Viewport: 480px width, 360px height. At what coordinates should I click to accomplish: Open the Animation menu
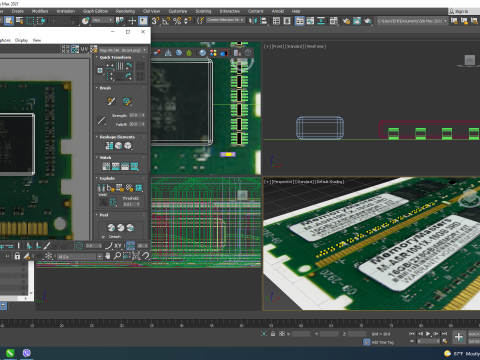[66, 11]
